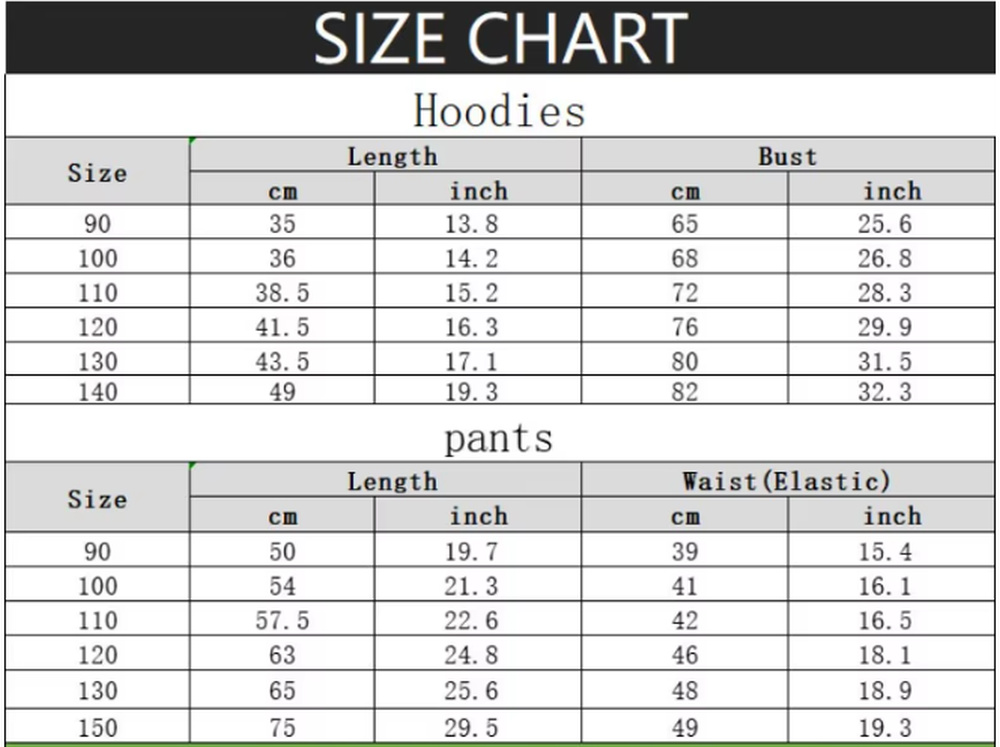
Task: Click the 43.5 cm hoodie length cell
Action: (x=282, y=361)
